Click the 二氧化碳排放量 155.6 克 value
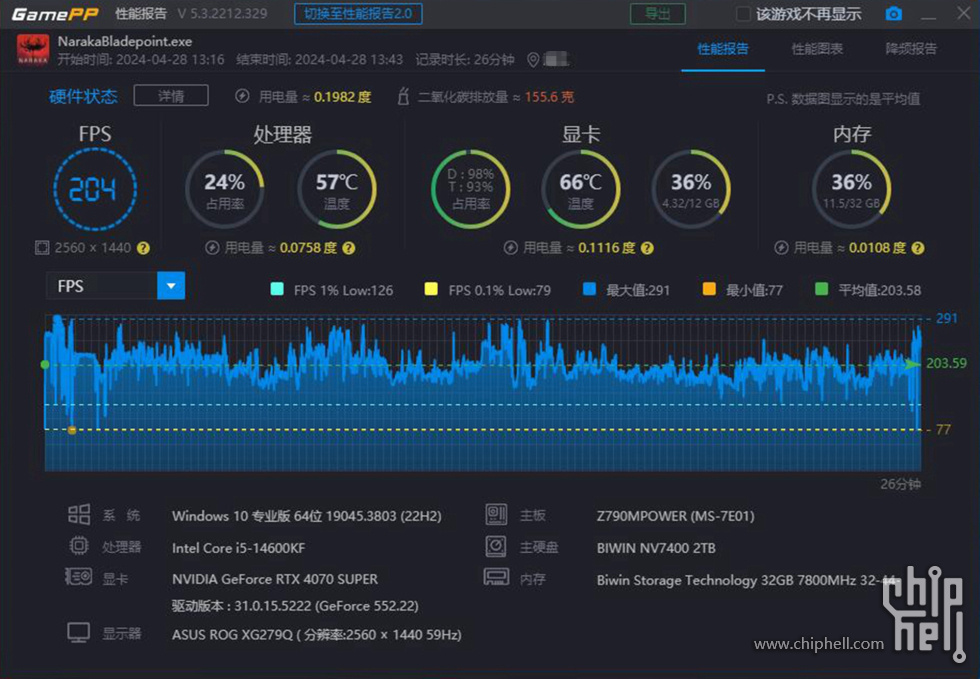Viewport: 980px width, 679px height. (x=549, y=97)
